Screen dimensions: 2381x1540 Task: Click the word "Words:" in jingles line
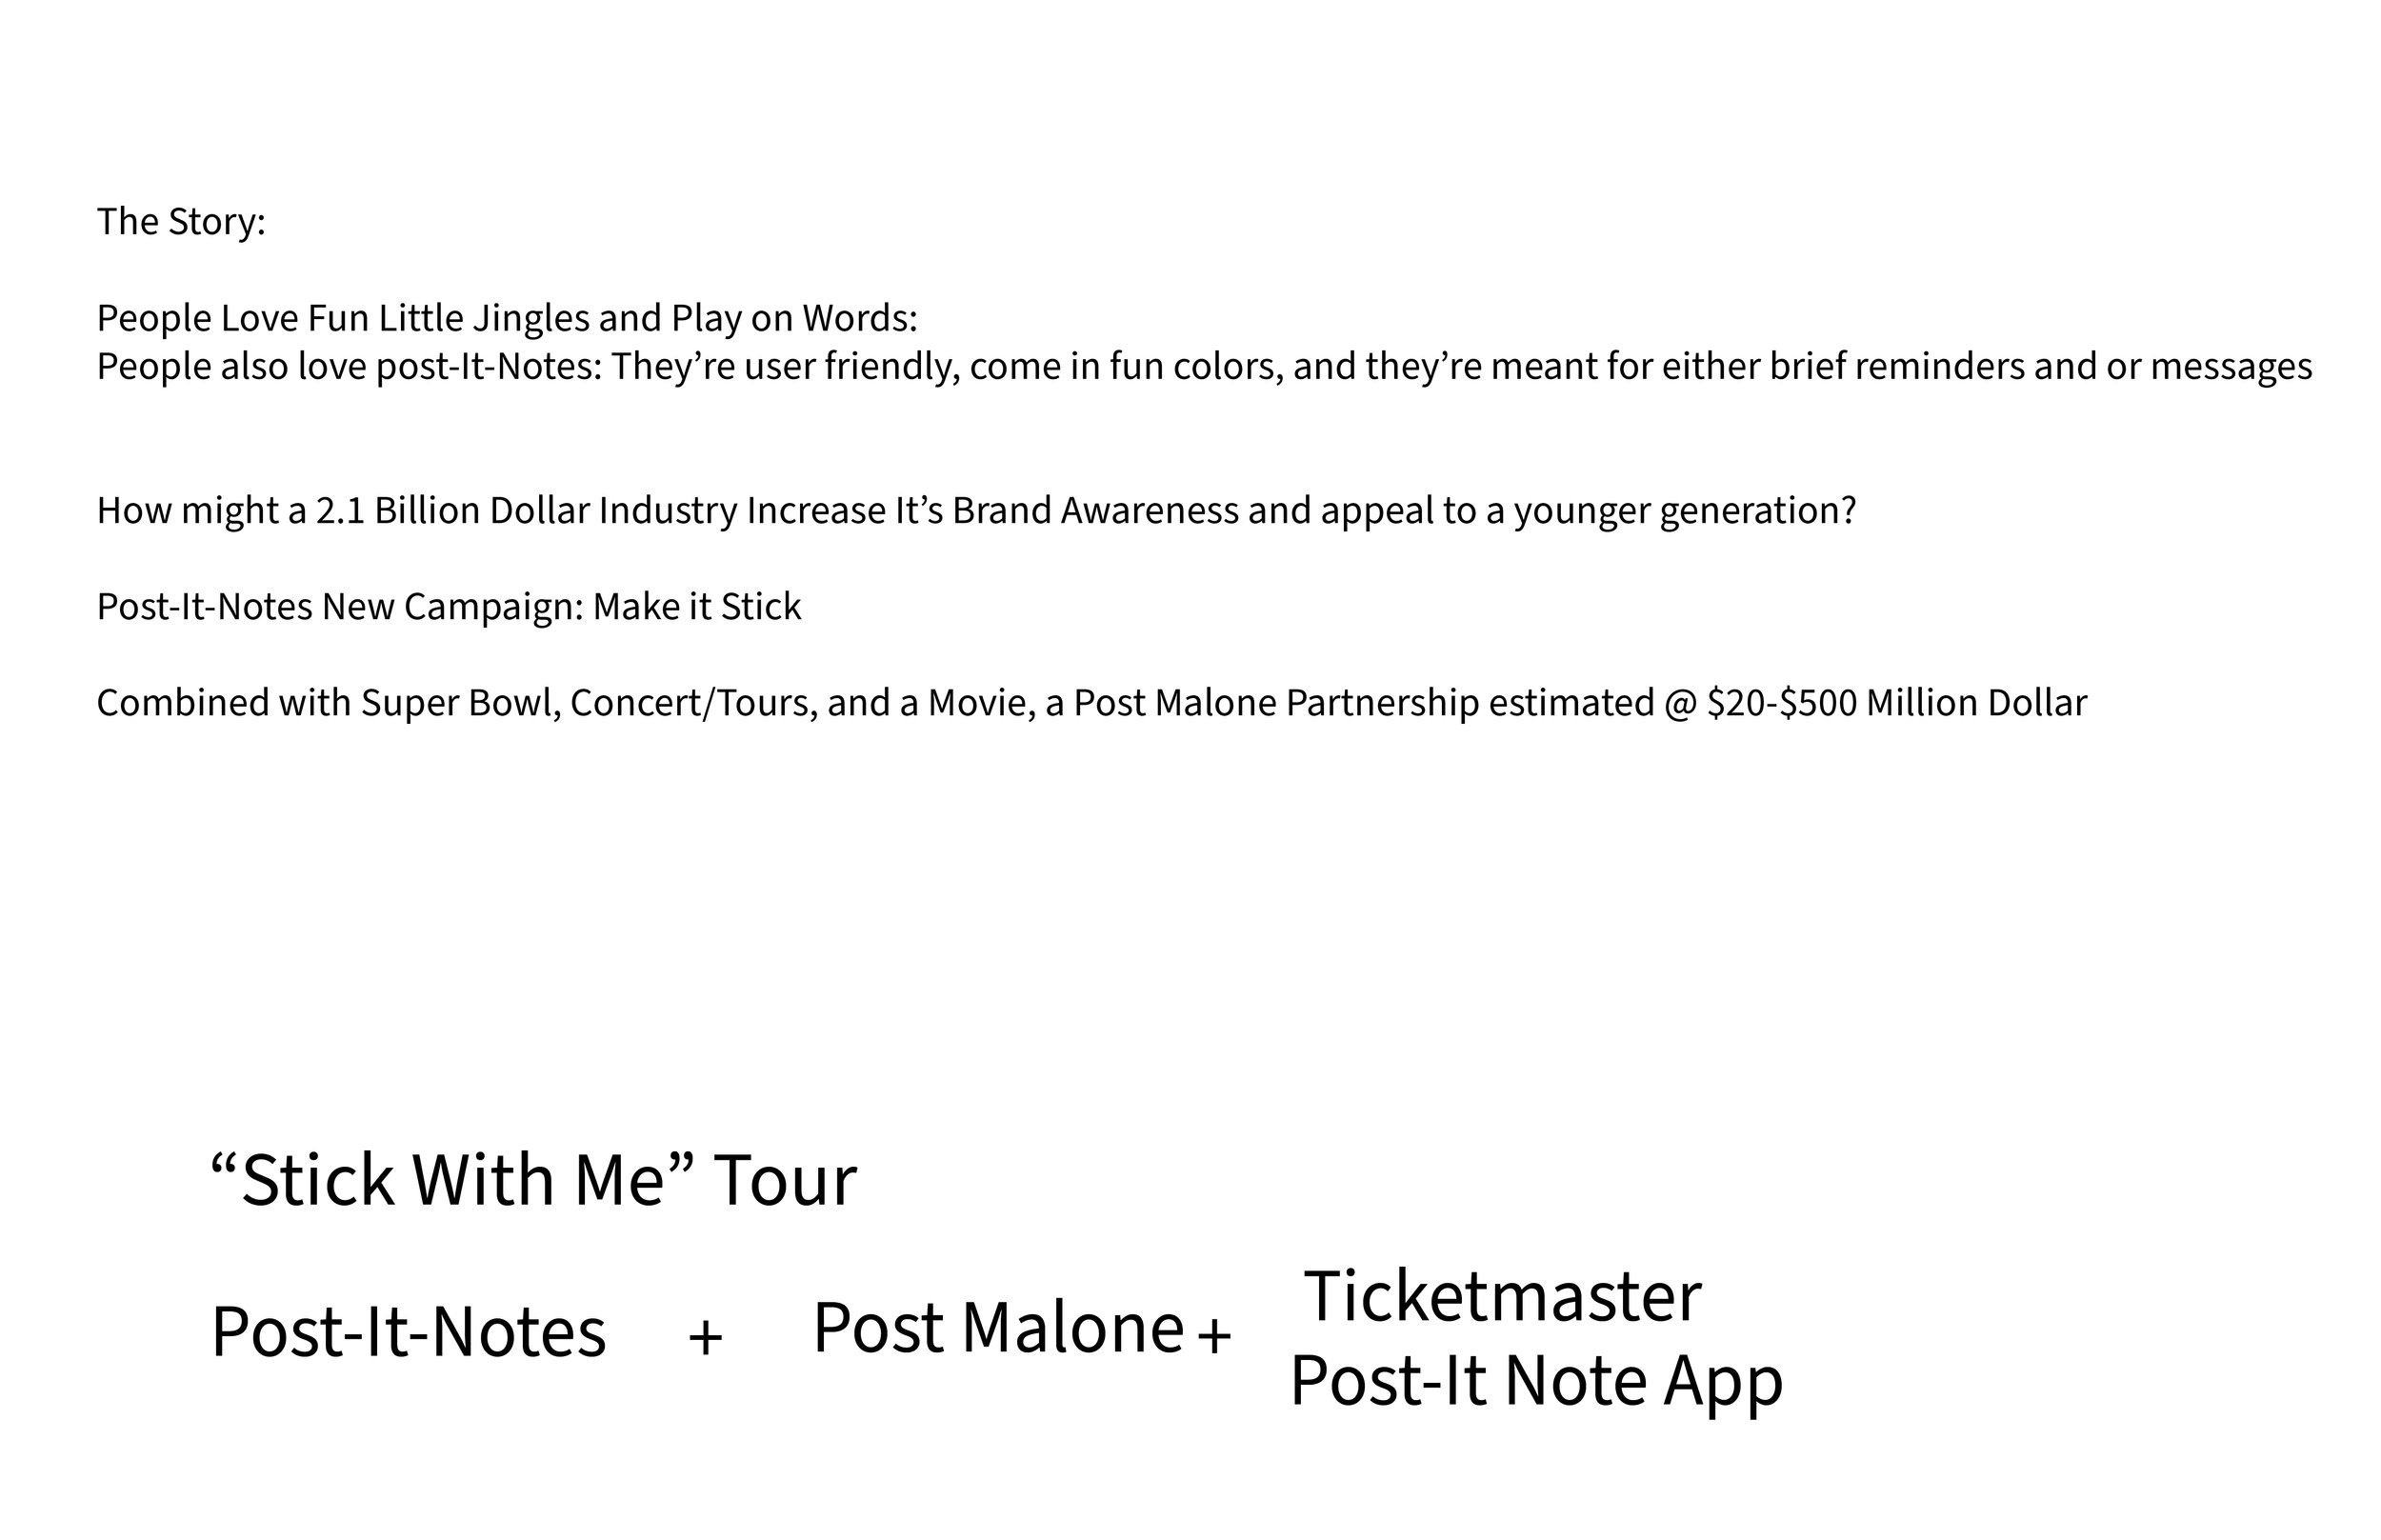[x=860, y=318]
